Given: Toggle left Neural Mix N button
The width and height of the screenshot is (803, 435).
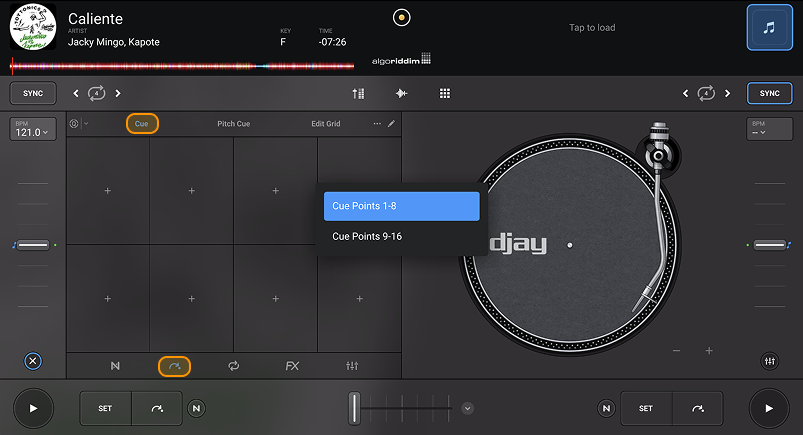Looking at the screenshot, I should (196, 408).
